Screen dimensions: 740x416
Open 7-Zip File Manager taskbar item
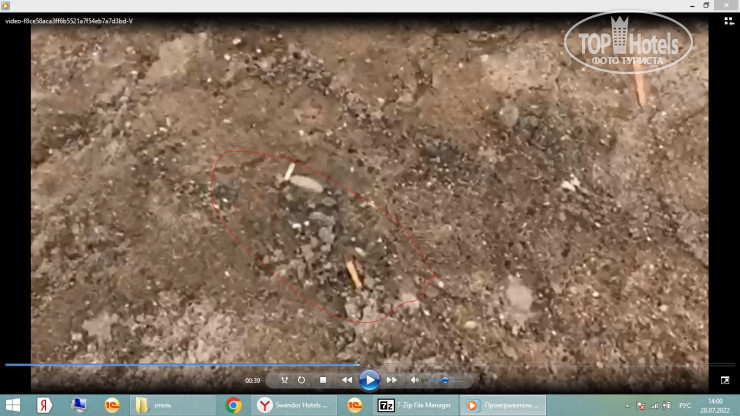click(x=415, y=405)
